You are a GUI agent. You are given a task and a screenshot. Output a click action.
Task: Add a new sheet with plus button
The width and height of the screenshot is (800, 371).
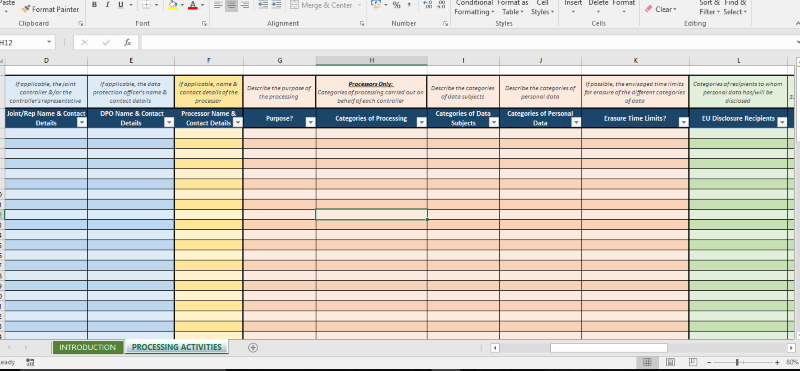pos(253,347)
